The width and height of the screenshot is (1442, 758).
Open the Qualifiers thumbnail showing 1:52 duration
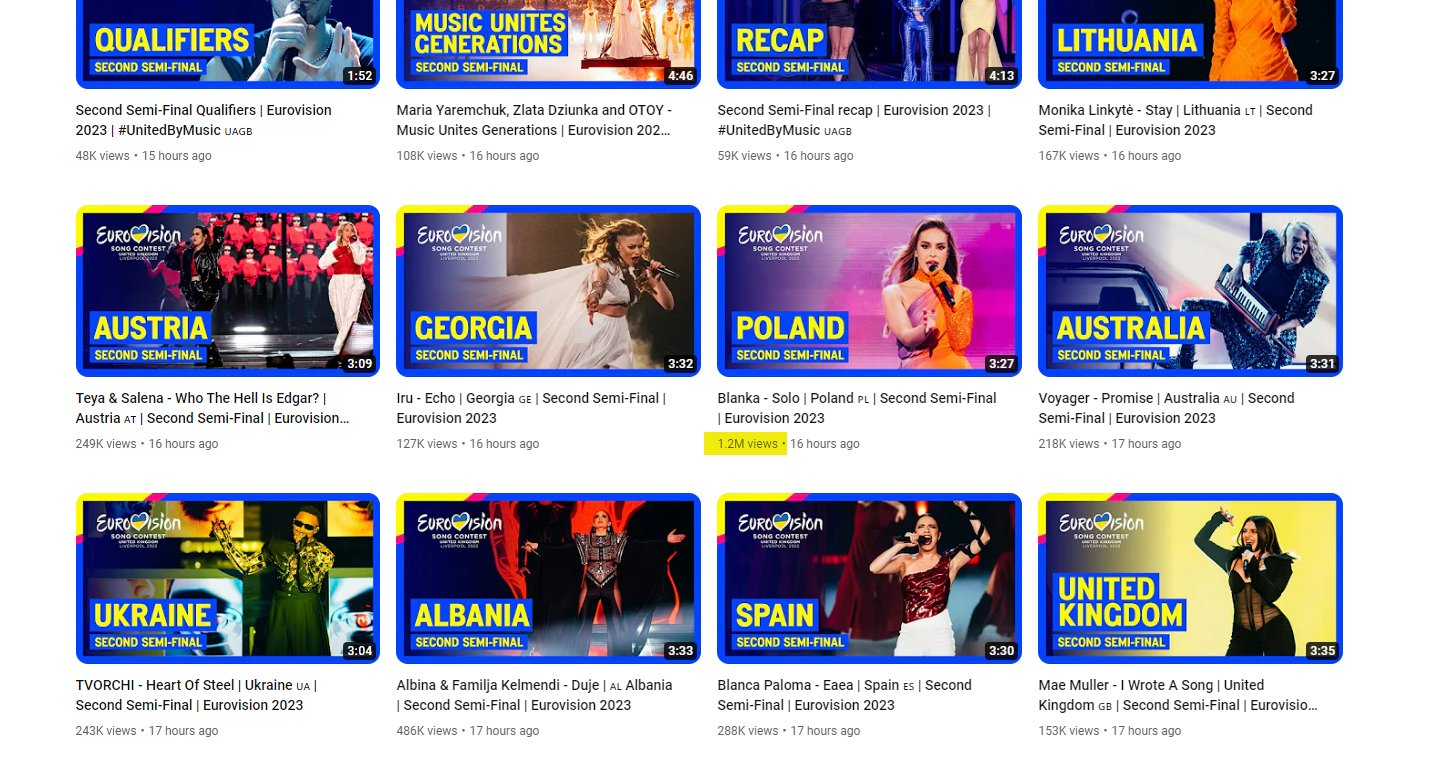click(228, 44)
